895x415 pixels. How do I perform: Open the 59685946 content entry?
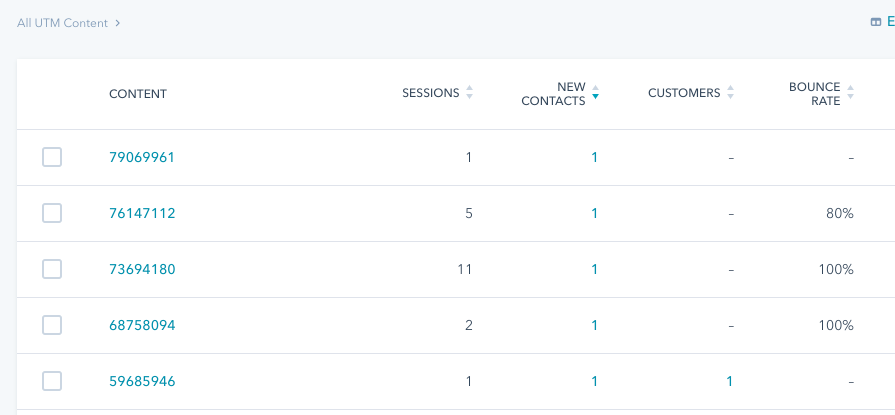142,381
